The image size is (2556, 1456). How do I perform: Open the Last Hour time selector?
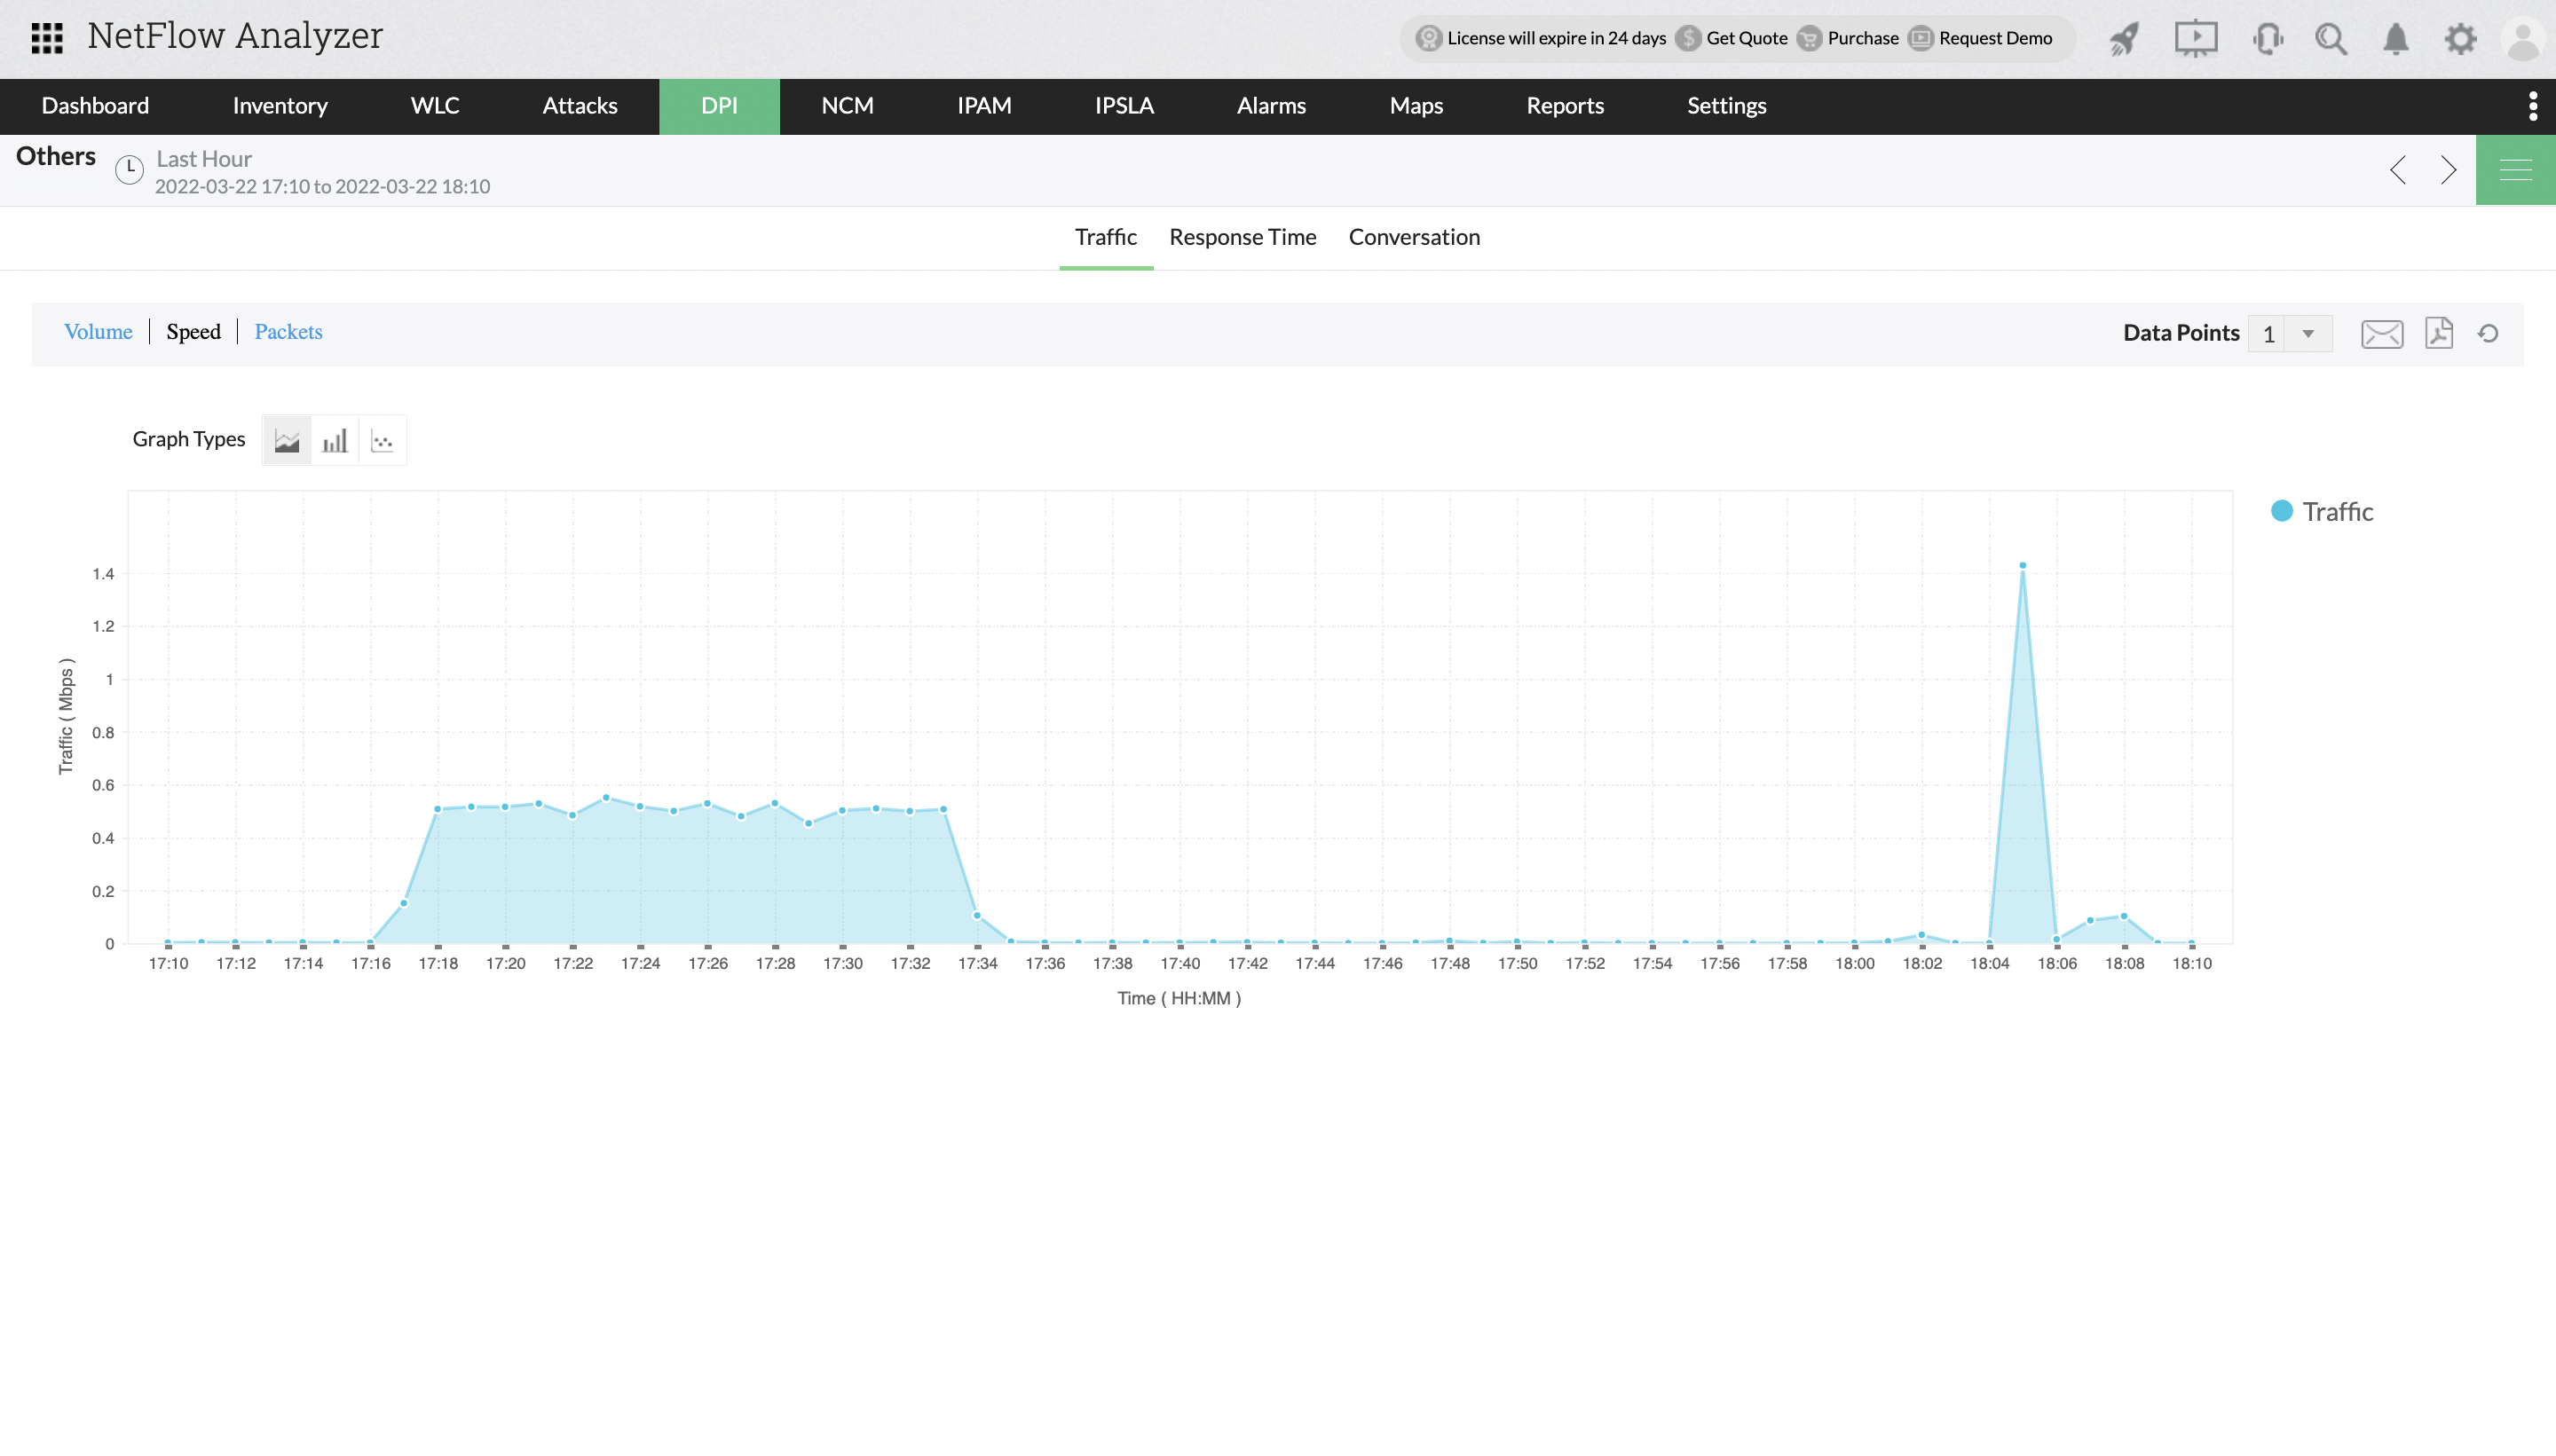pyautogui.click(x=204, y=159)
